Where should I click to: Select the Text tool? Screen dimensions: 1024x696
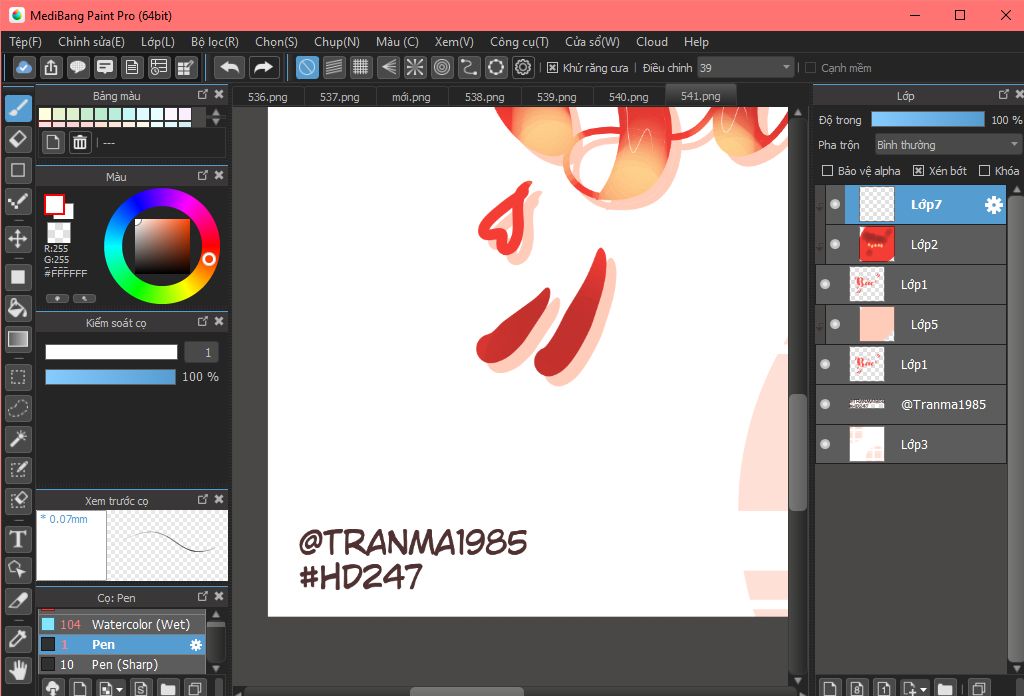coord(18,539)
